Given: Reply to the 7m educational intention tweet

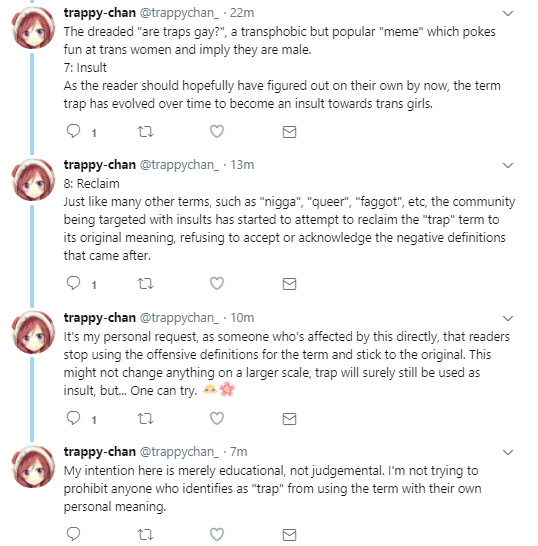Looking at the screenshot, I should pos(73,534).
